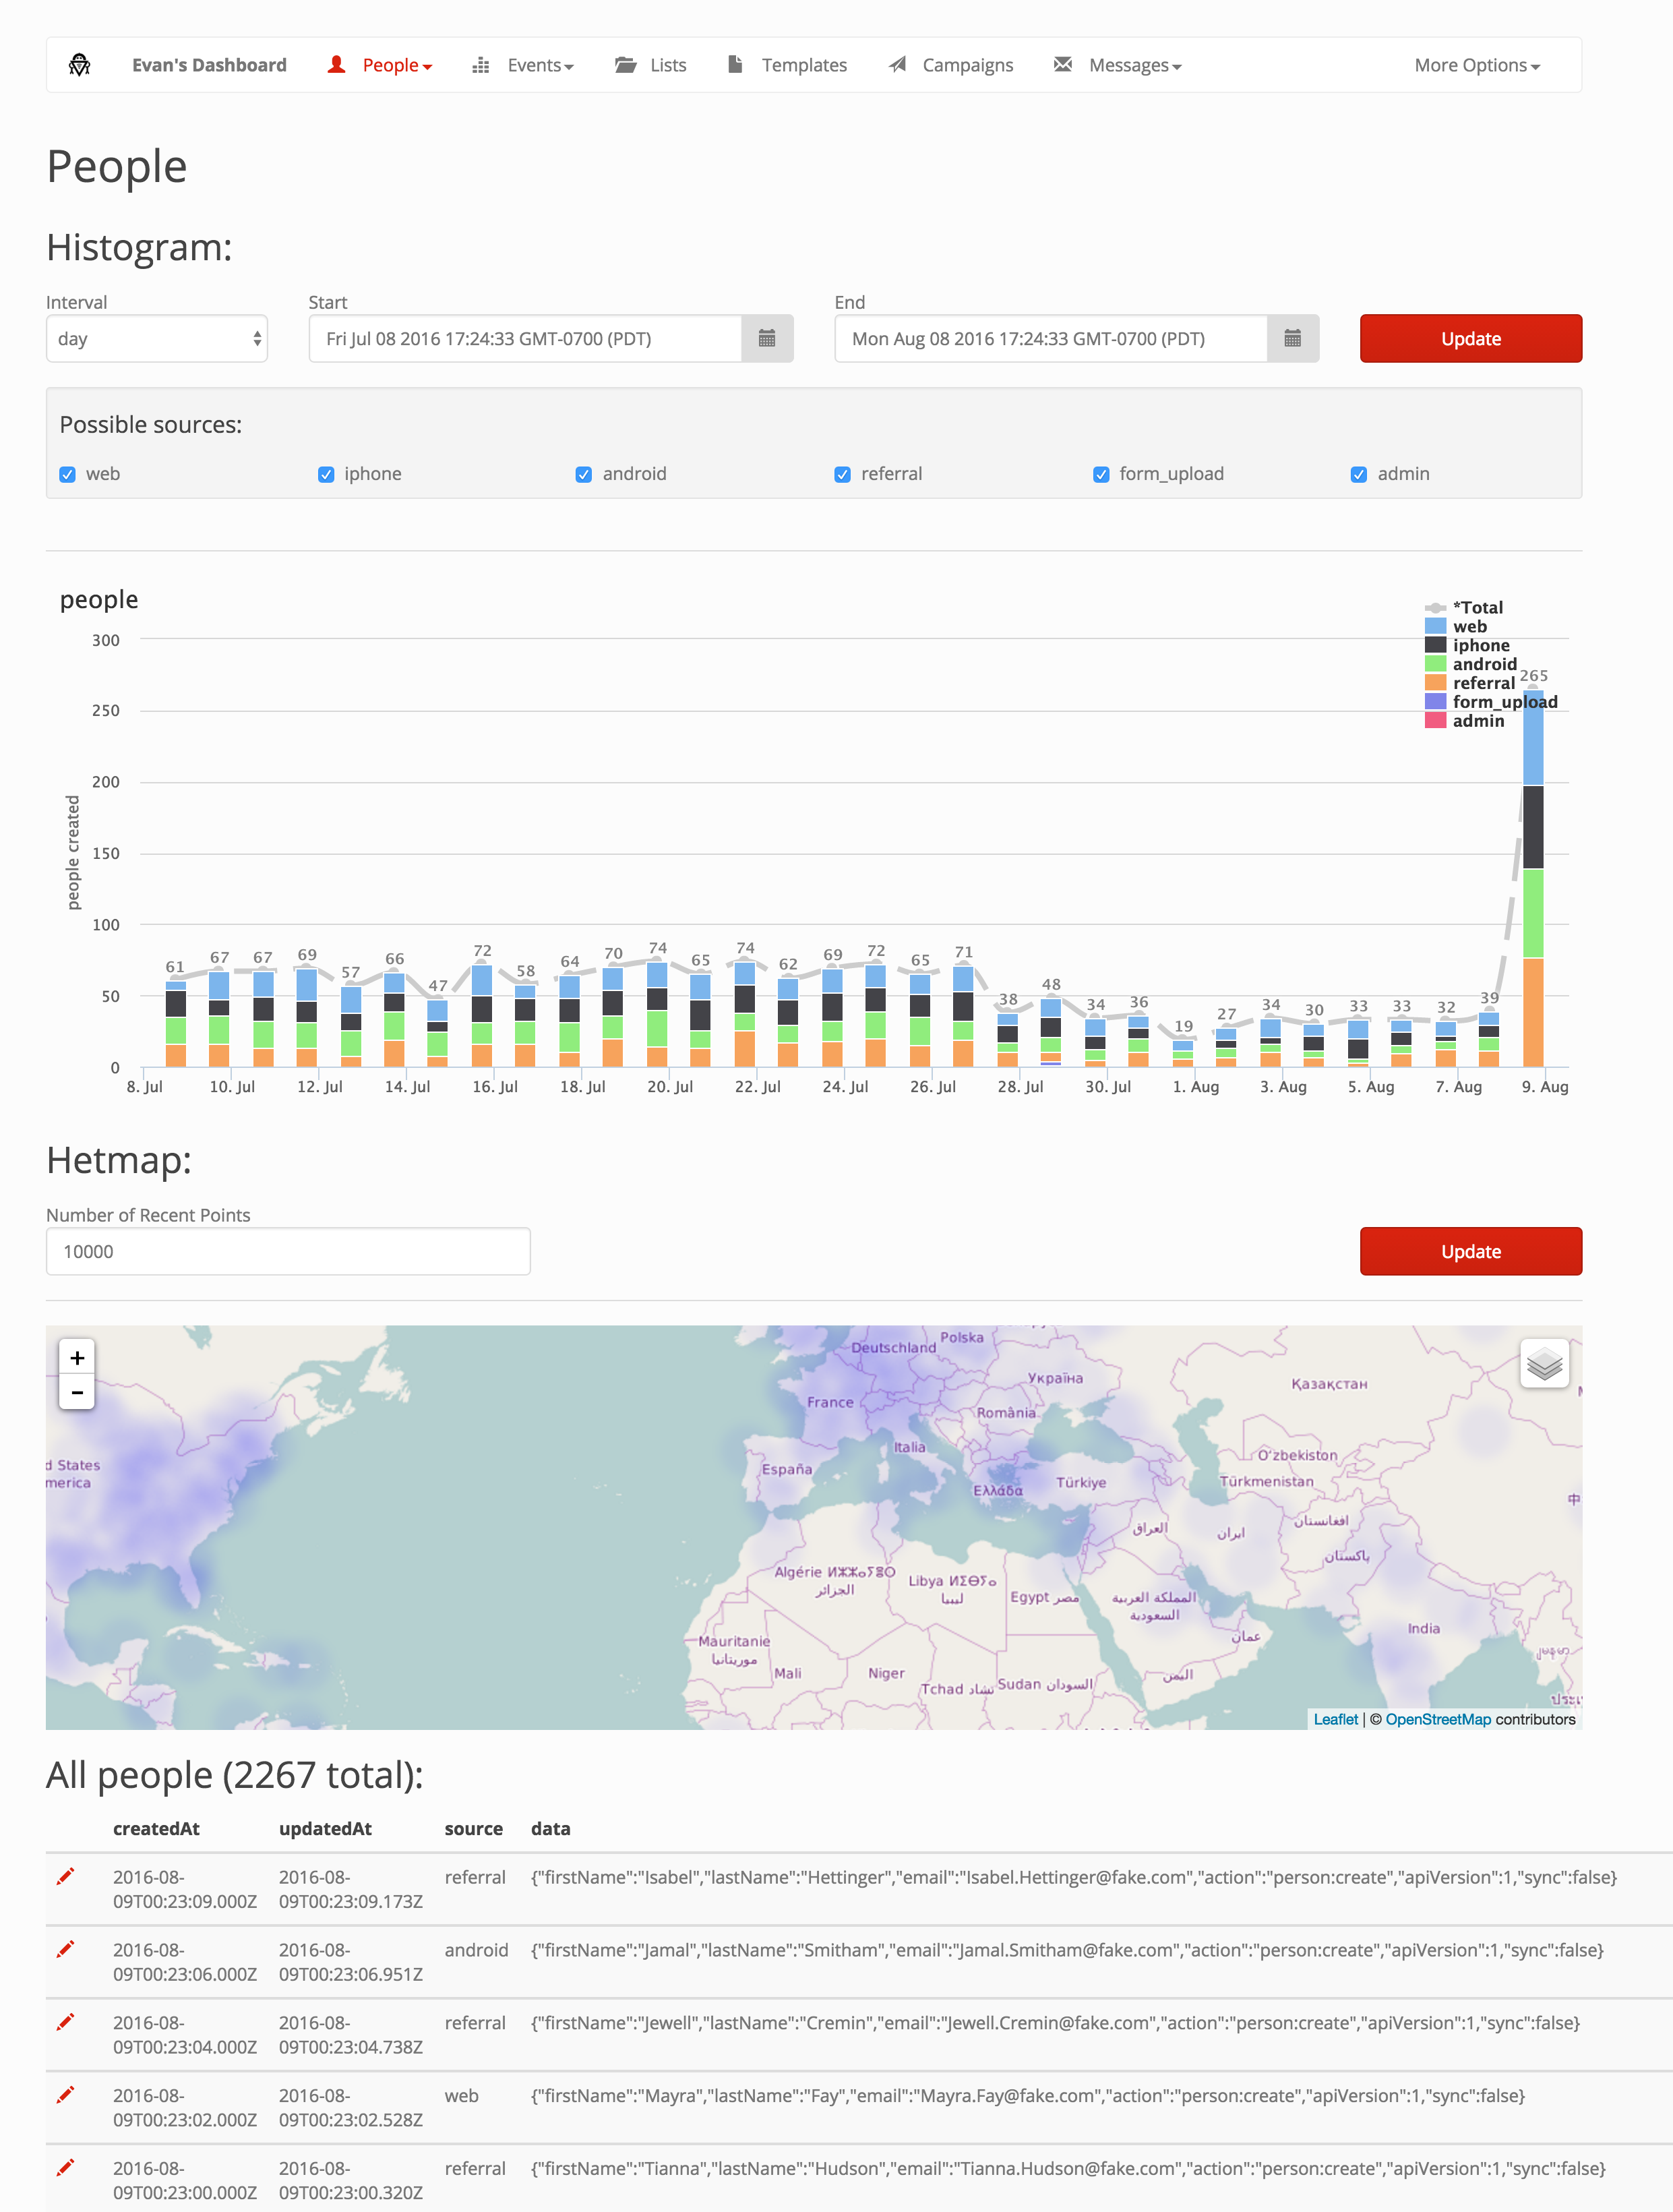
Task: Zoom in on the heatmap
Action: (x=77, y=1357)
